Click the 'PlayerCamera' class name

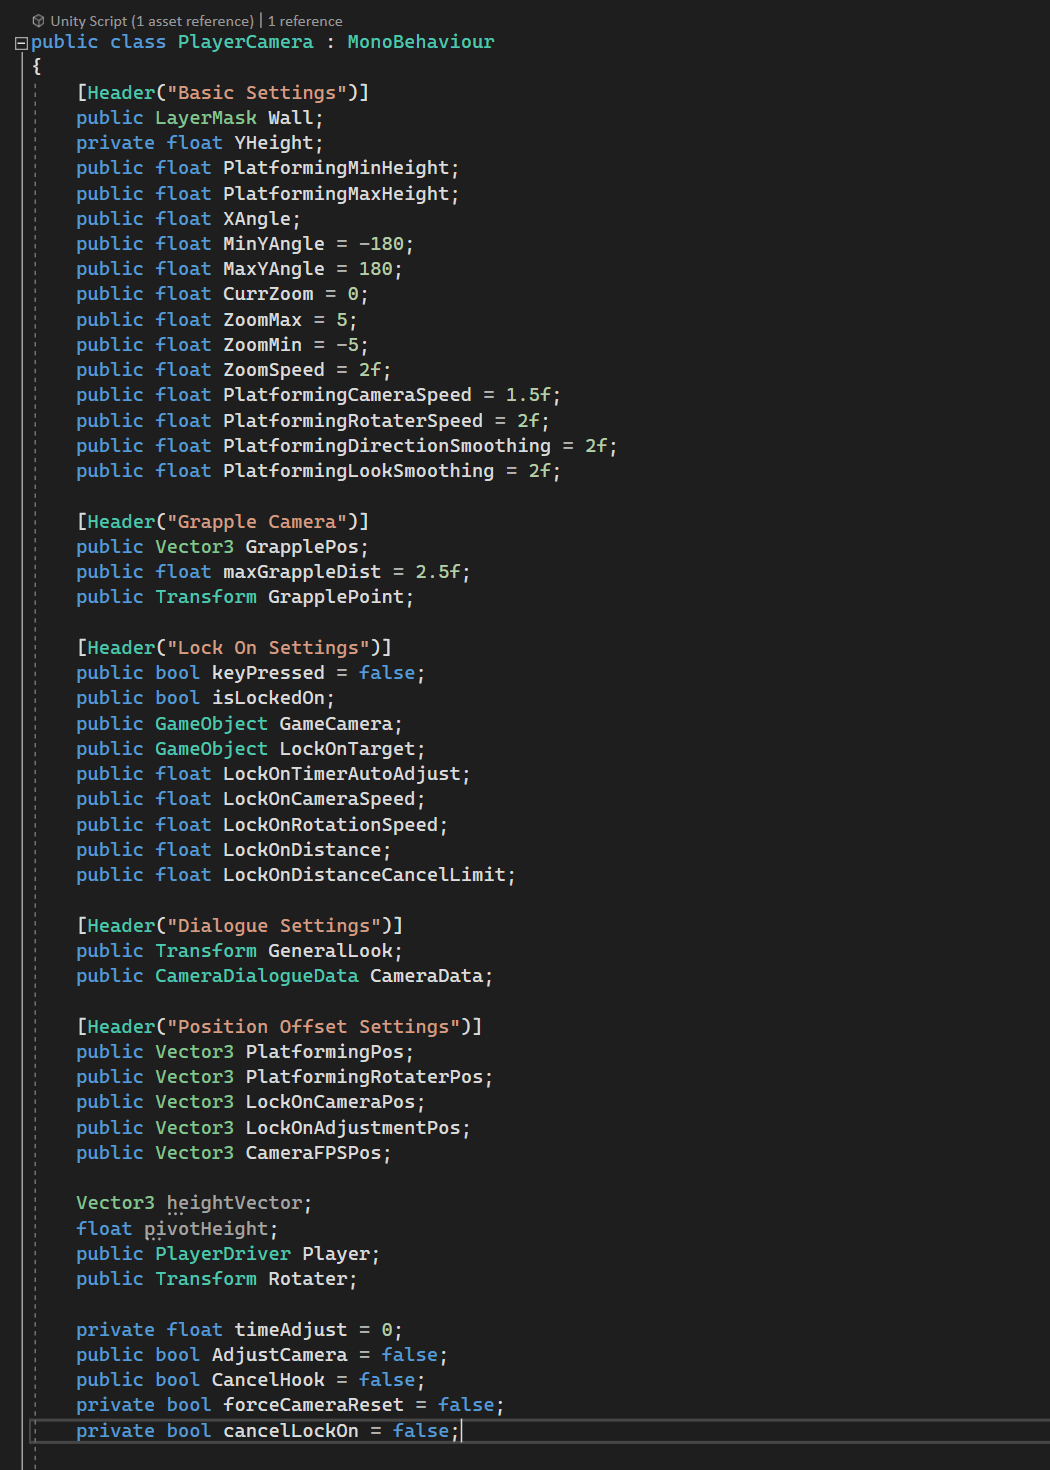pos(246,42)
